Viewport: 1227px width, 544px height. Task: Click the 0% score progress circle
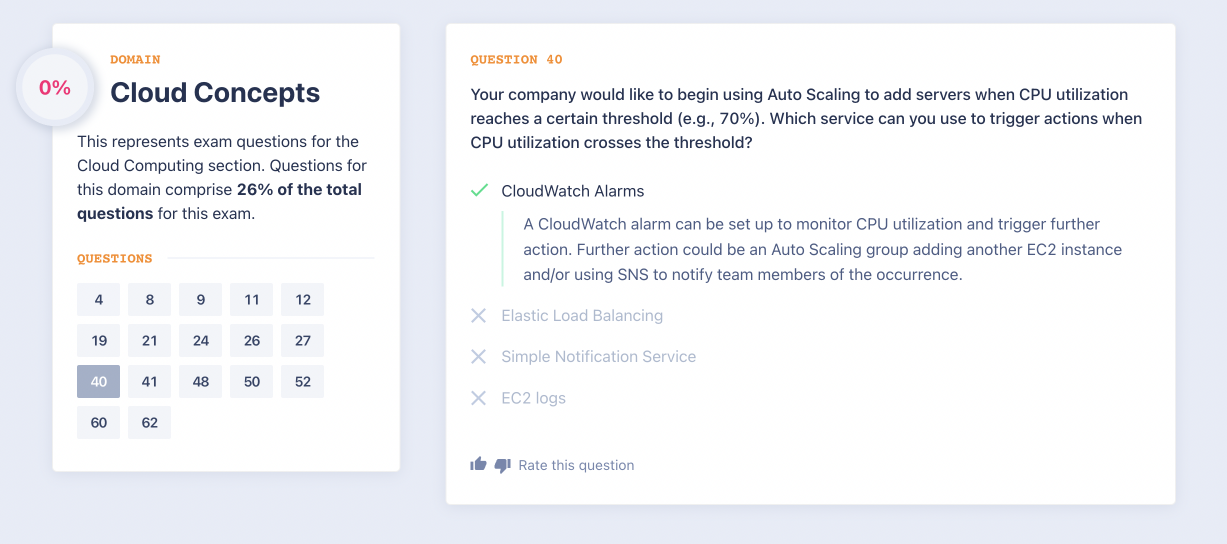[x=55, y=88]
